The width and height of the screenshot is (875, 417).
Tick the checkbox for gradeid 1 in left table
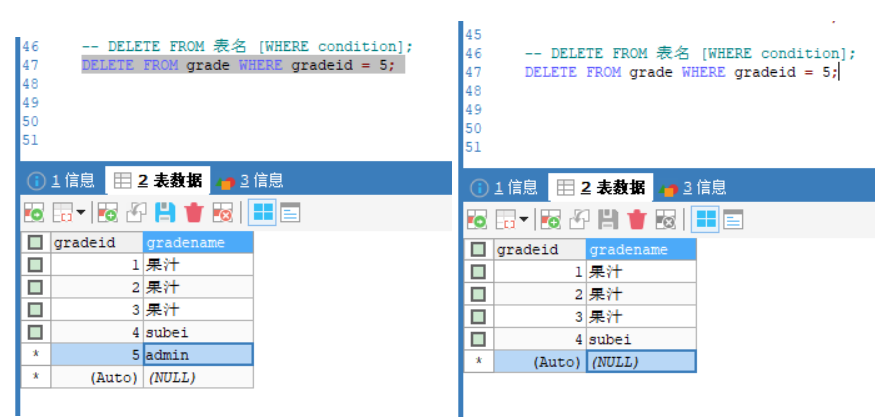36,265
